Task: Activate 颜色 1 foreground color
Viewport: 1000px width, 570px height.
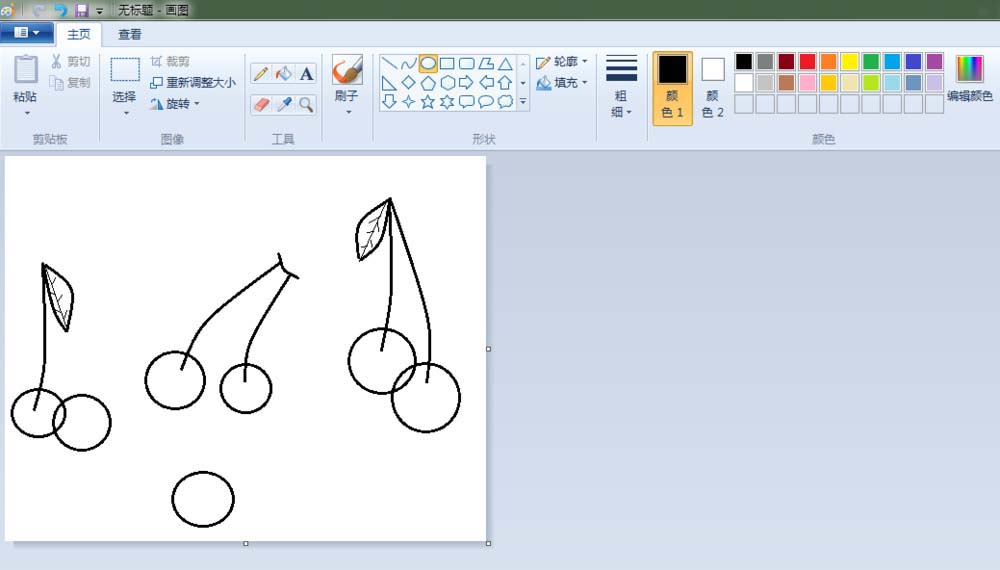Action: [672, 88]
